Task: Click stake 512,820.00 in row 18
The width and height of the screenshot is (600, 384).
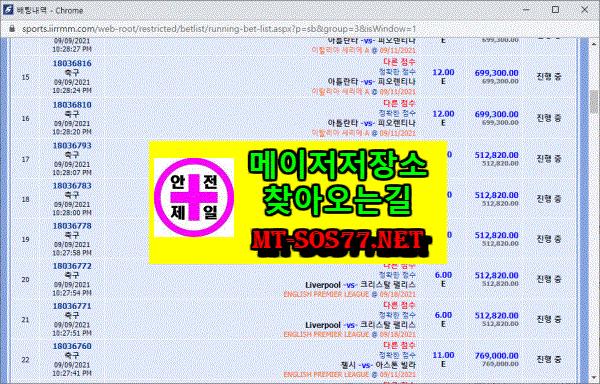Action: pos(496,195)
